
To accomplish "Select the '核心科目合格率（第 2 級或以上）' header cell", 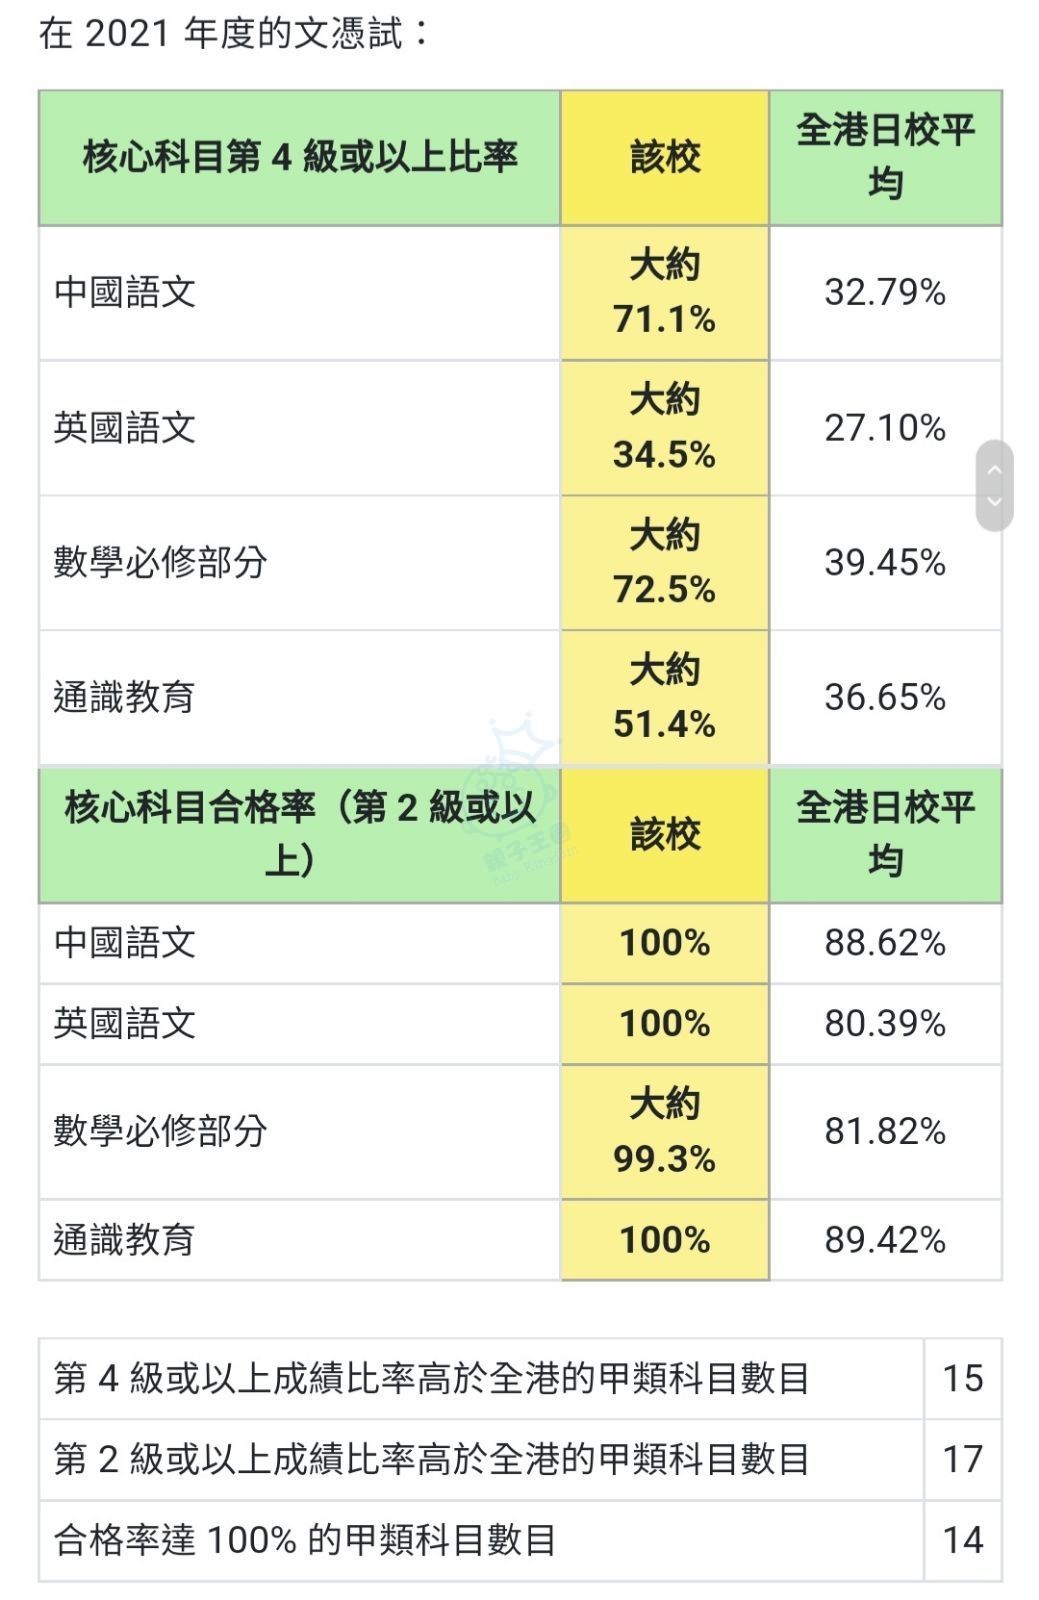I will [299, 834].
